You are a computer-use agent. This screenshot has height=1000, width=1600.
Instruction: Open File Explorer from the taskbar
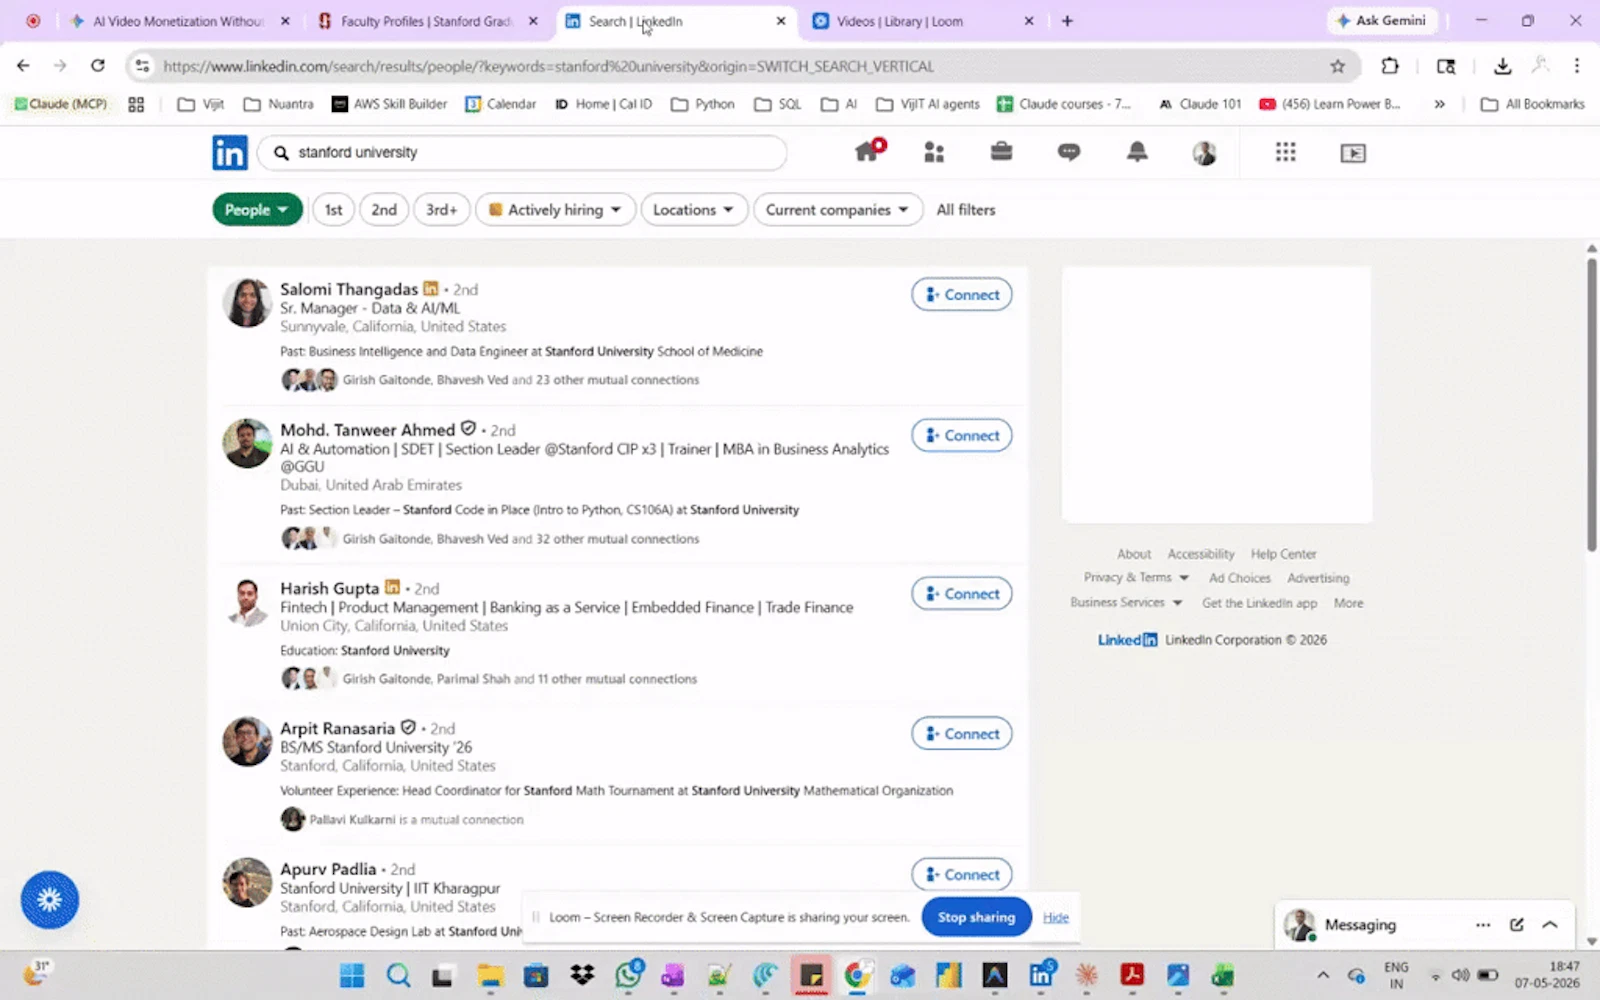coord(490,976)
